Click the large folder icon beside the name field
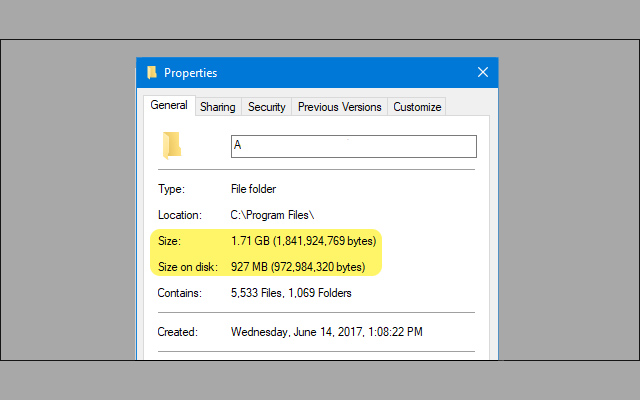This screenshot has height=400, width=640. tap(172, 145)
